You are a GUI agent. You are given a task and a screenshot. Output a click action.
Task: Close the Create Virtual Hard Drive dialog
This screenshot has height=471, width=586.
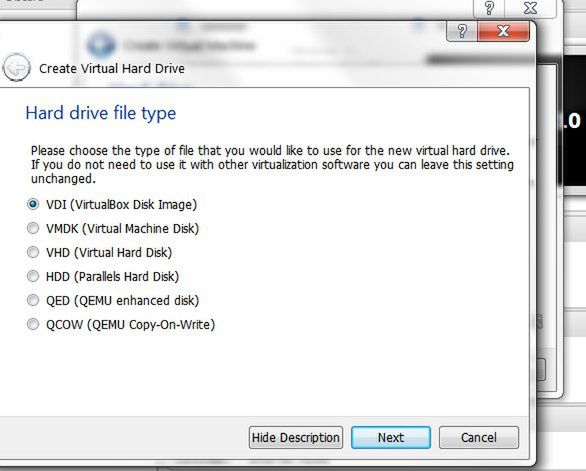point(503,31)
